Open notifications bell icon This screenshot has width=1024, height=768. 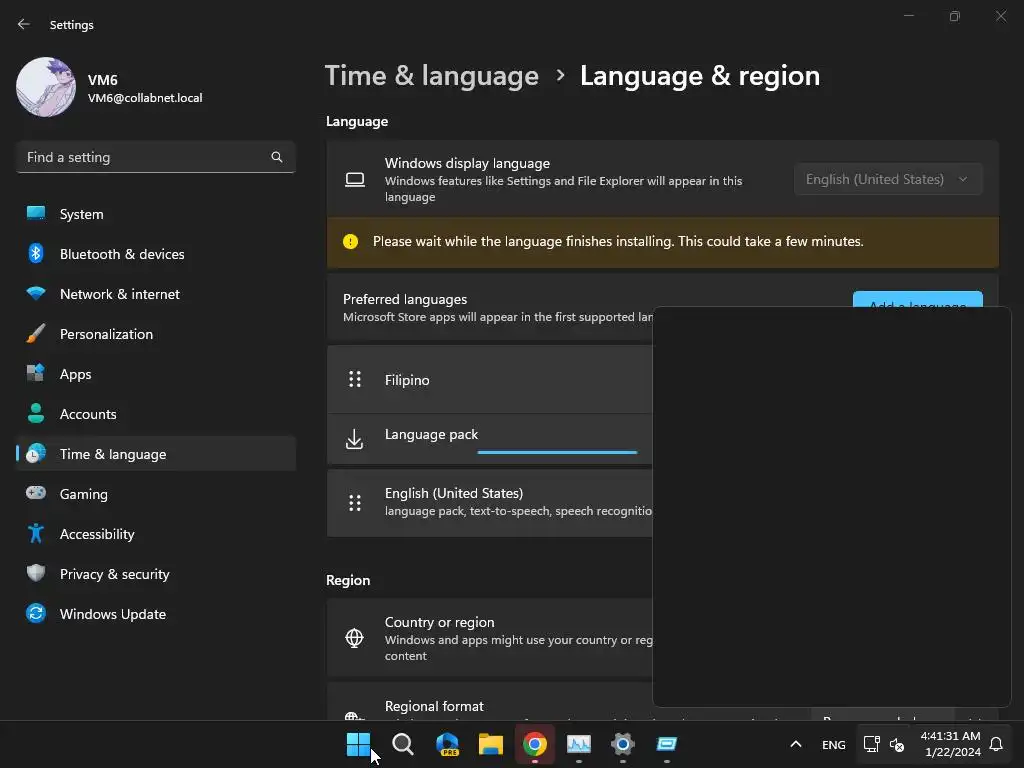coord(996,744)
